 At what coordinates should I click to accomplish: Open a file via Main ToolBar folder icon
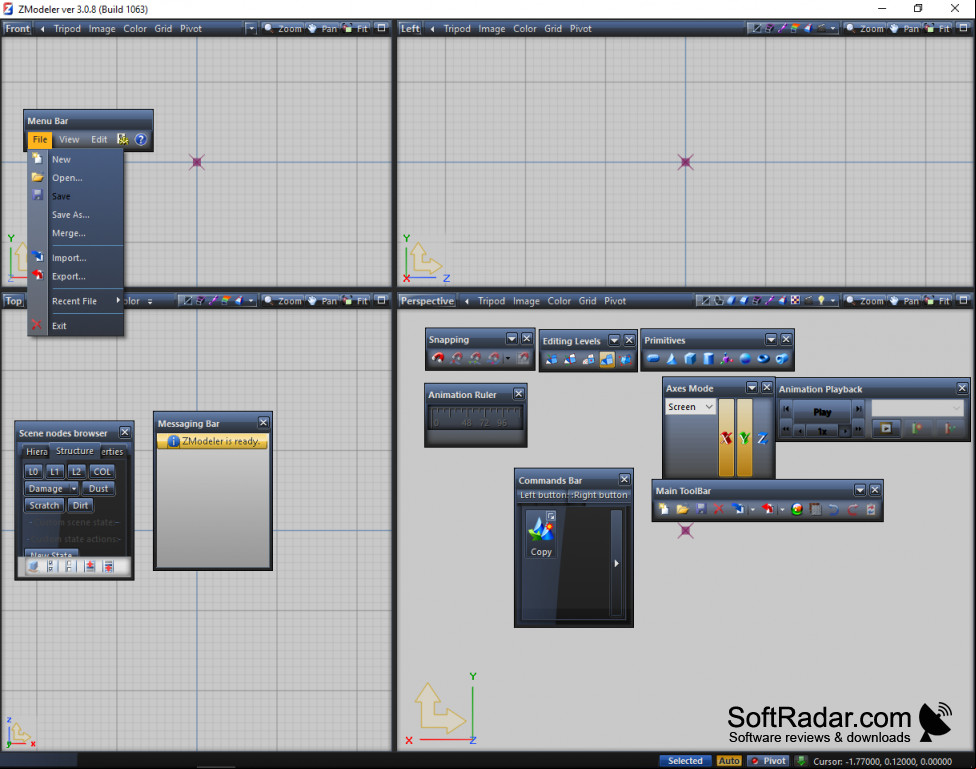pos(682,509)
